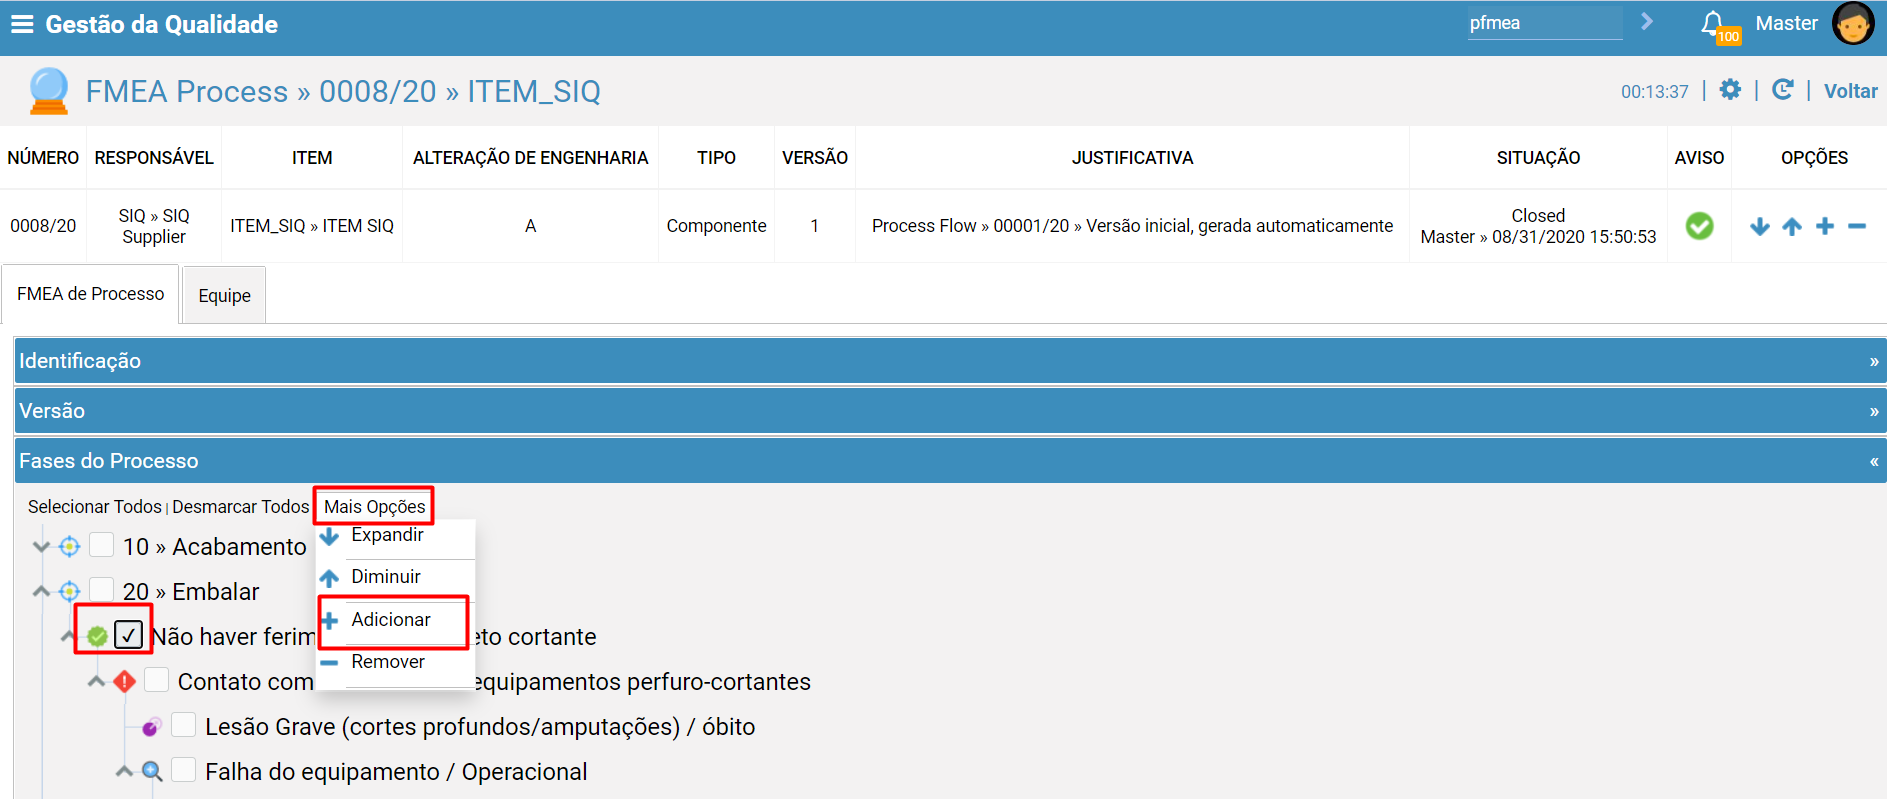Image resolution: width=1887 pixels, height=799 pixels.
Task: Check the Lesão Grave checkbox
Action: 183,725
